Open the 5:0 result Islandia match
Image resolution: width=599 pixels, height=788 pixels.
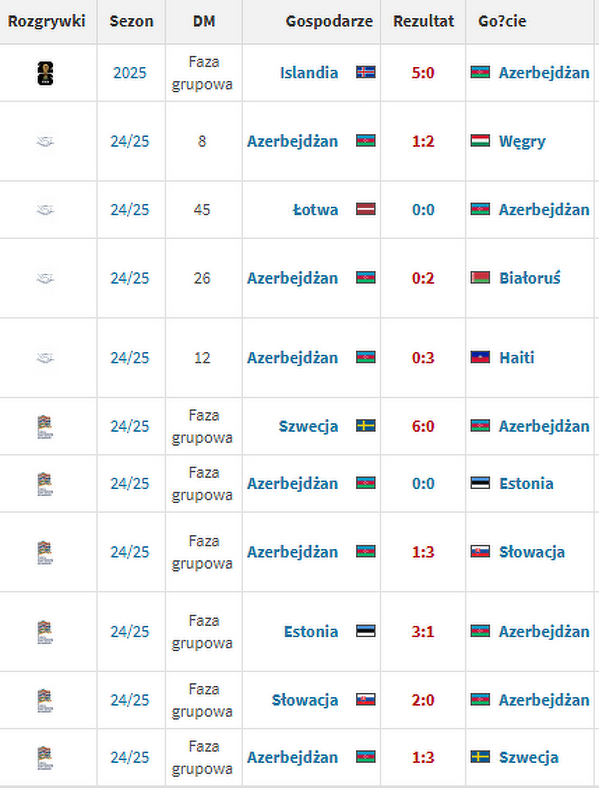tap(423, 73)
